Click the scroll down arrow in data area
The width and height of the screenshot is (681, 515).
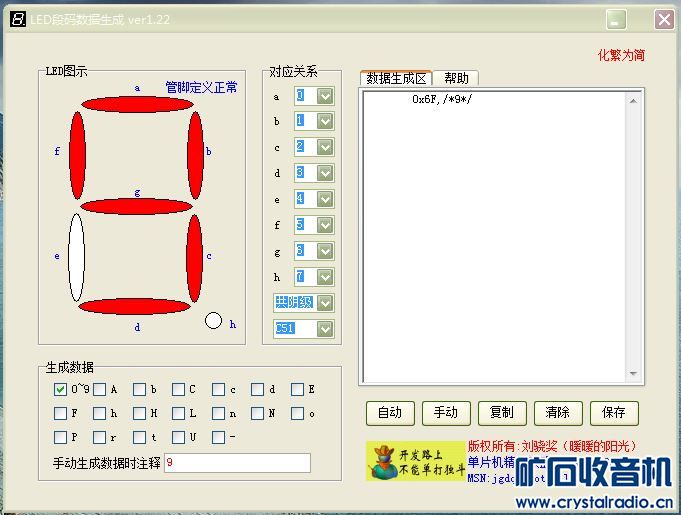(633, 374)
